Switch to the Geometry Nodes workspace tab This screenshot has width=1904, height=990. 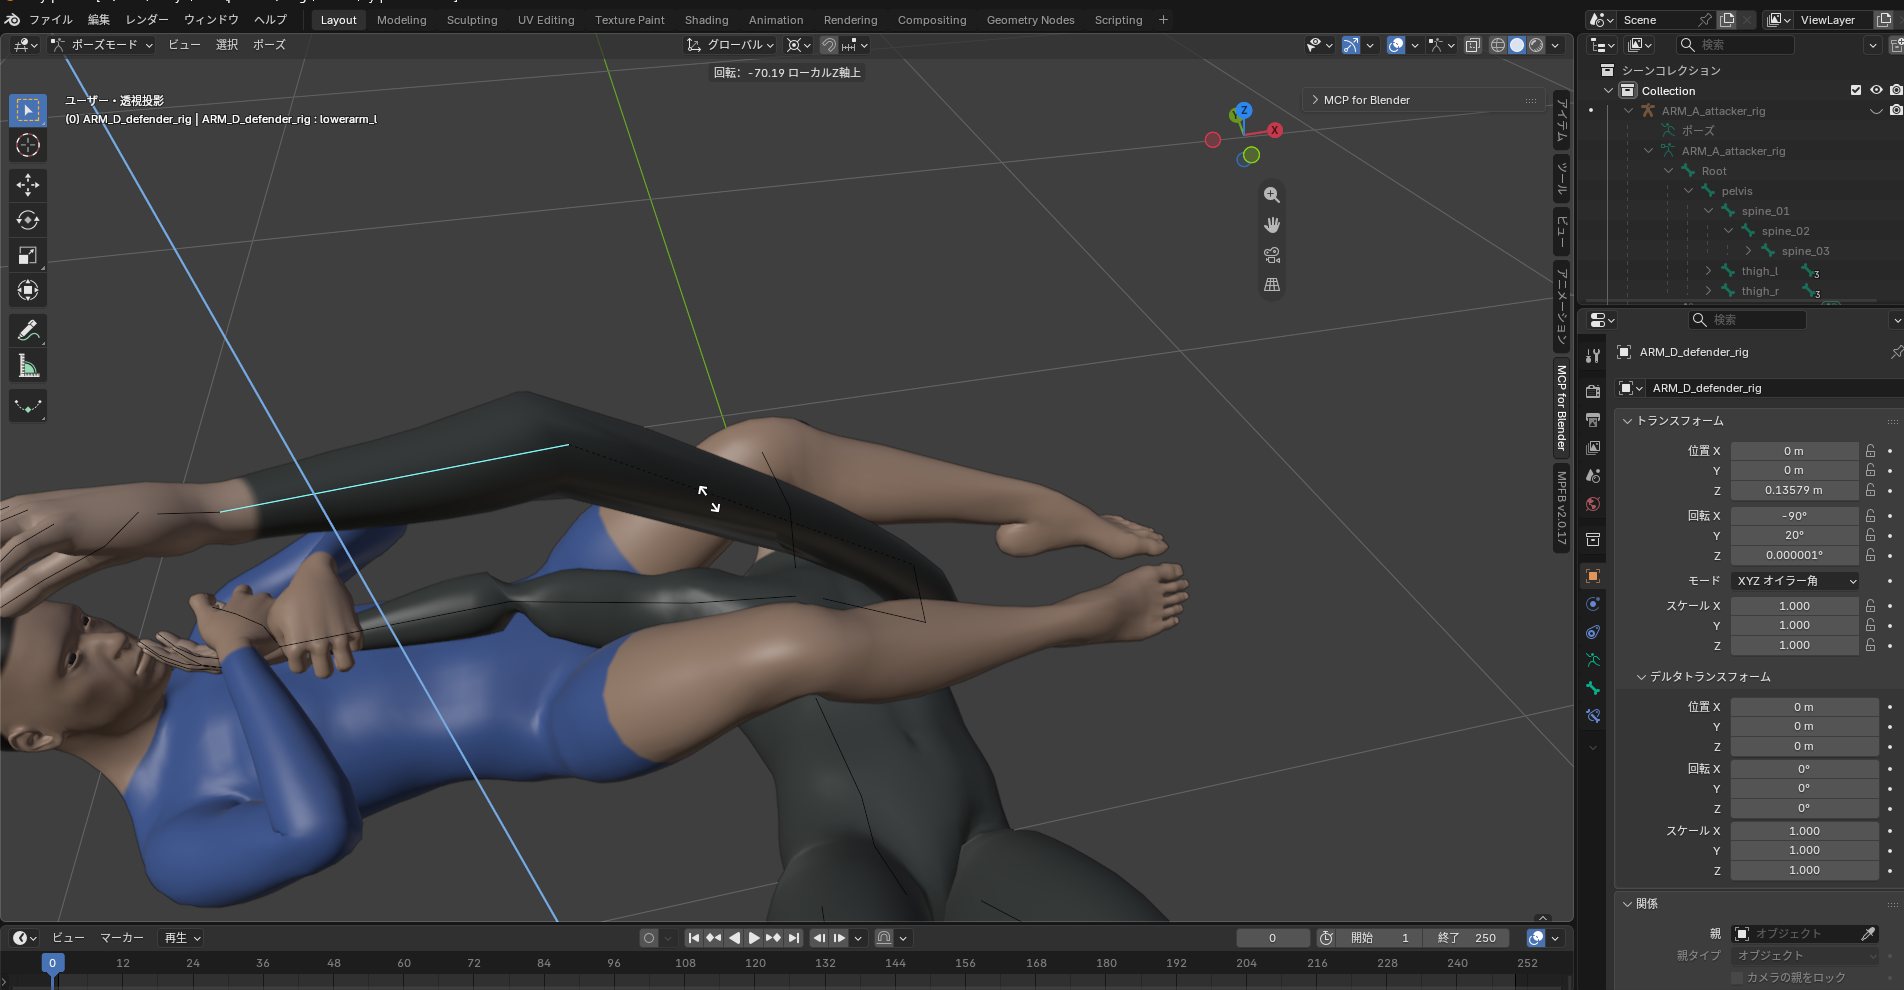(1030, 20)
